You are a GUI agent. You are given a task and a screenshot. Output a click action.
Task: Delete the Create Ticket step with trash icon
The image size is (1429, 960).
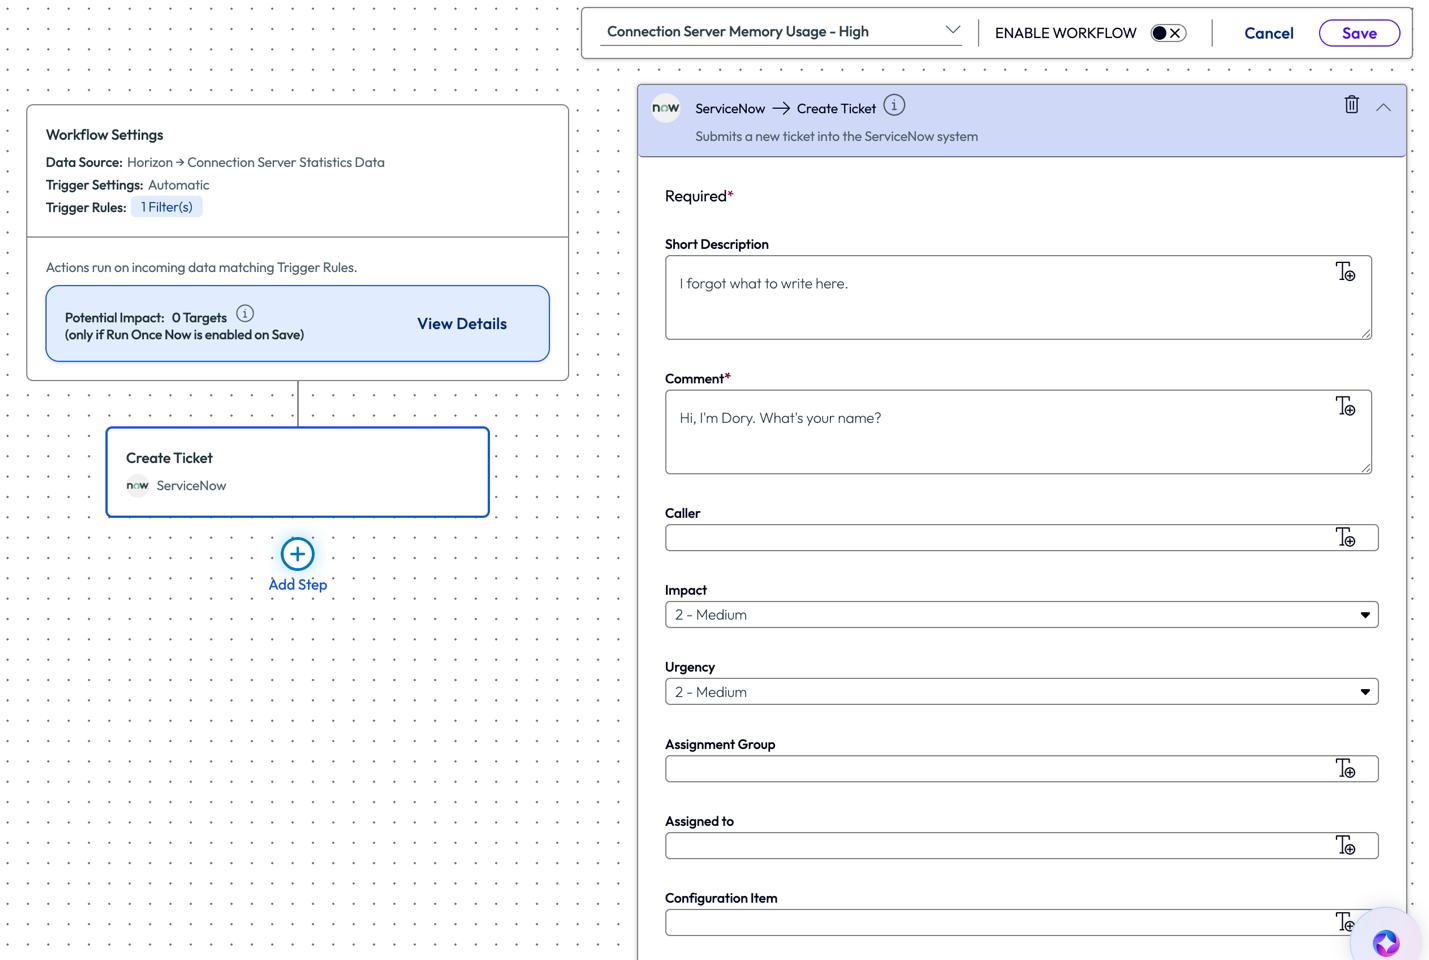point(1351,105)
